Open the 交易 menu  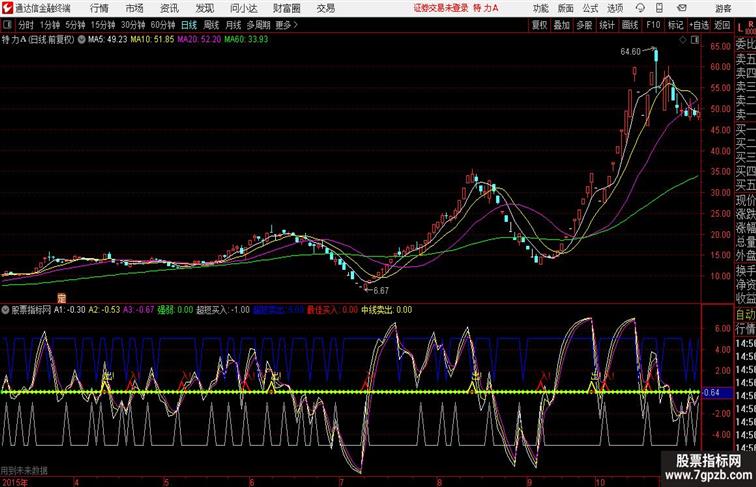(325, 8)
